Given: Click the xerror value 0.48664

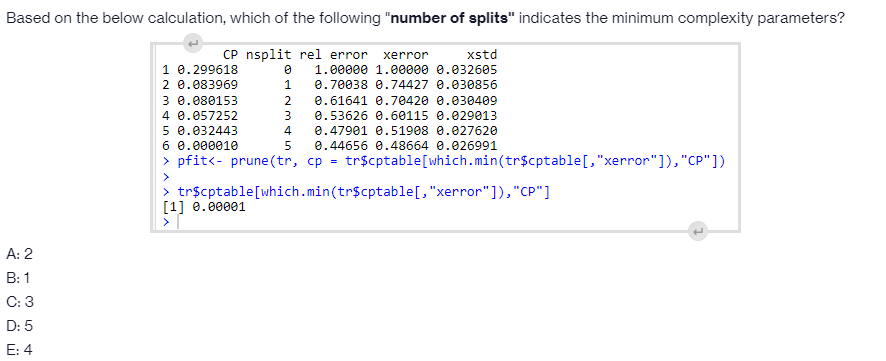Looking at the screenshot, I should click(x=402, y=146).
